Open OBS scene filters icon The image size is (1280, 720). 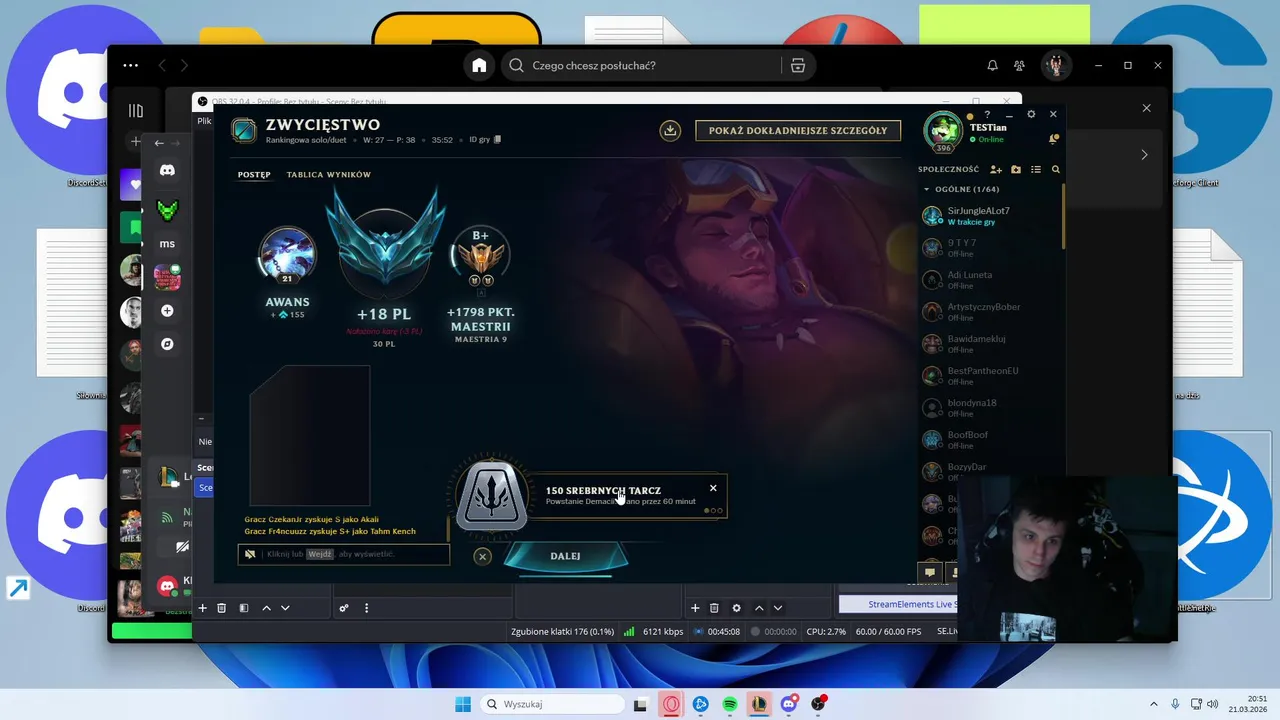243,608
